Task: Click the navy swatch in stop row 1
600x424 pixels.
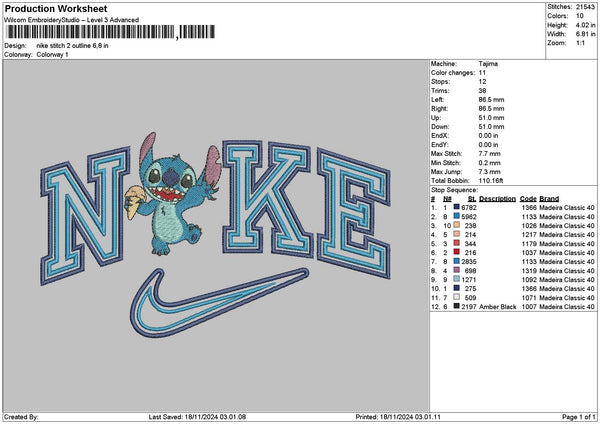Action: coord(457,207)
